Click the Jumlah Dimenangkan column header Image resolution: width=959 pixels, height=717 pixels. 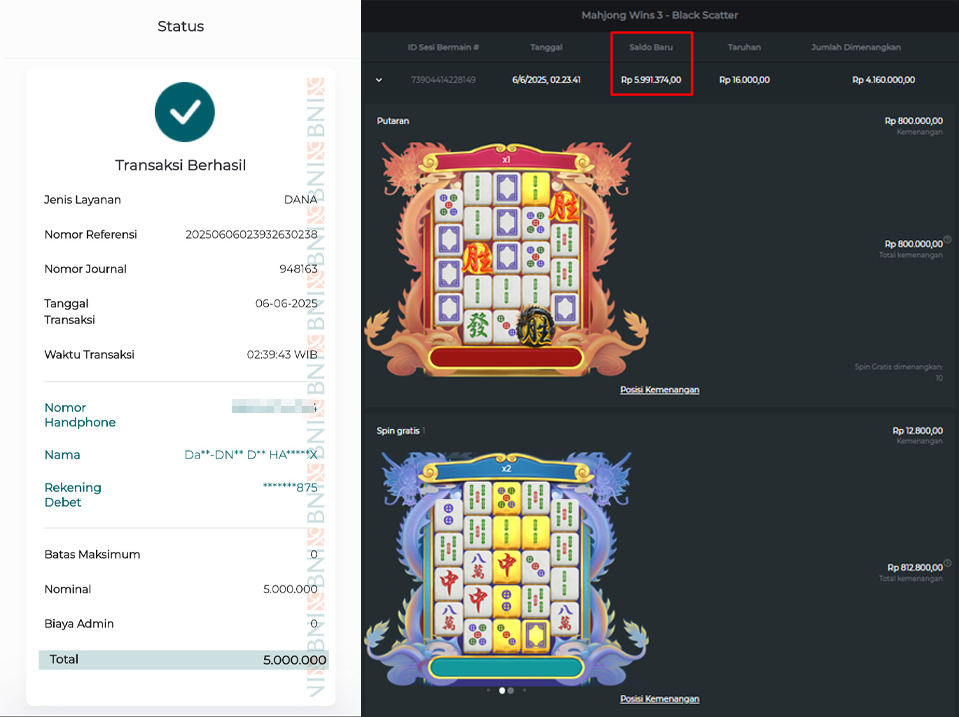856,47
